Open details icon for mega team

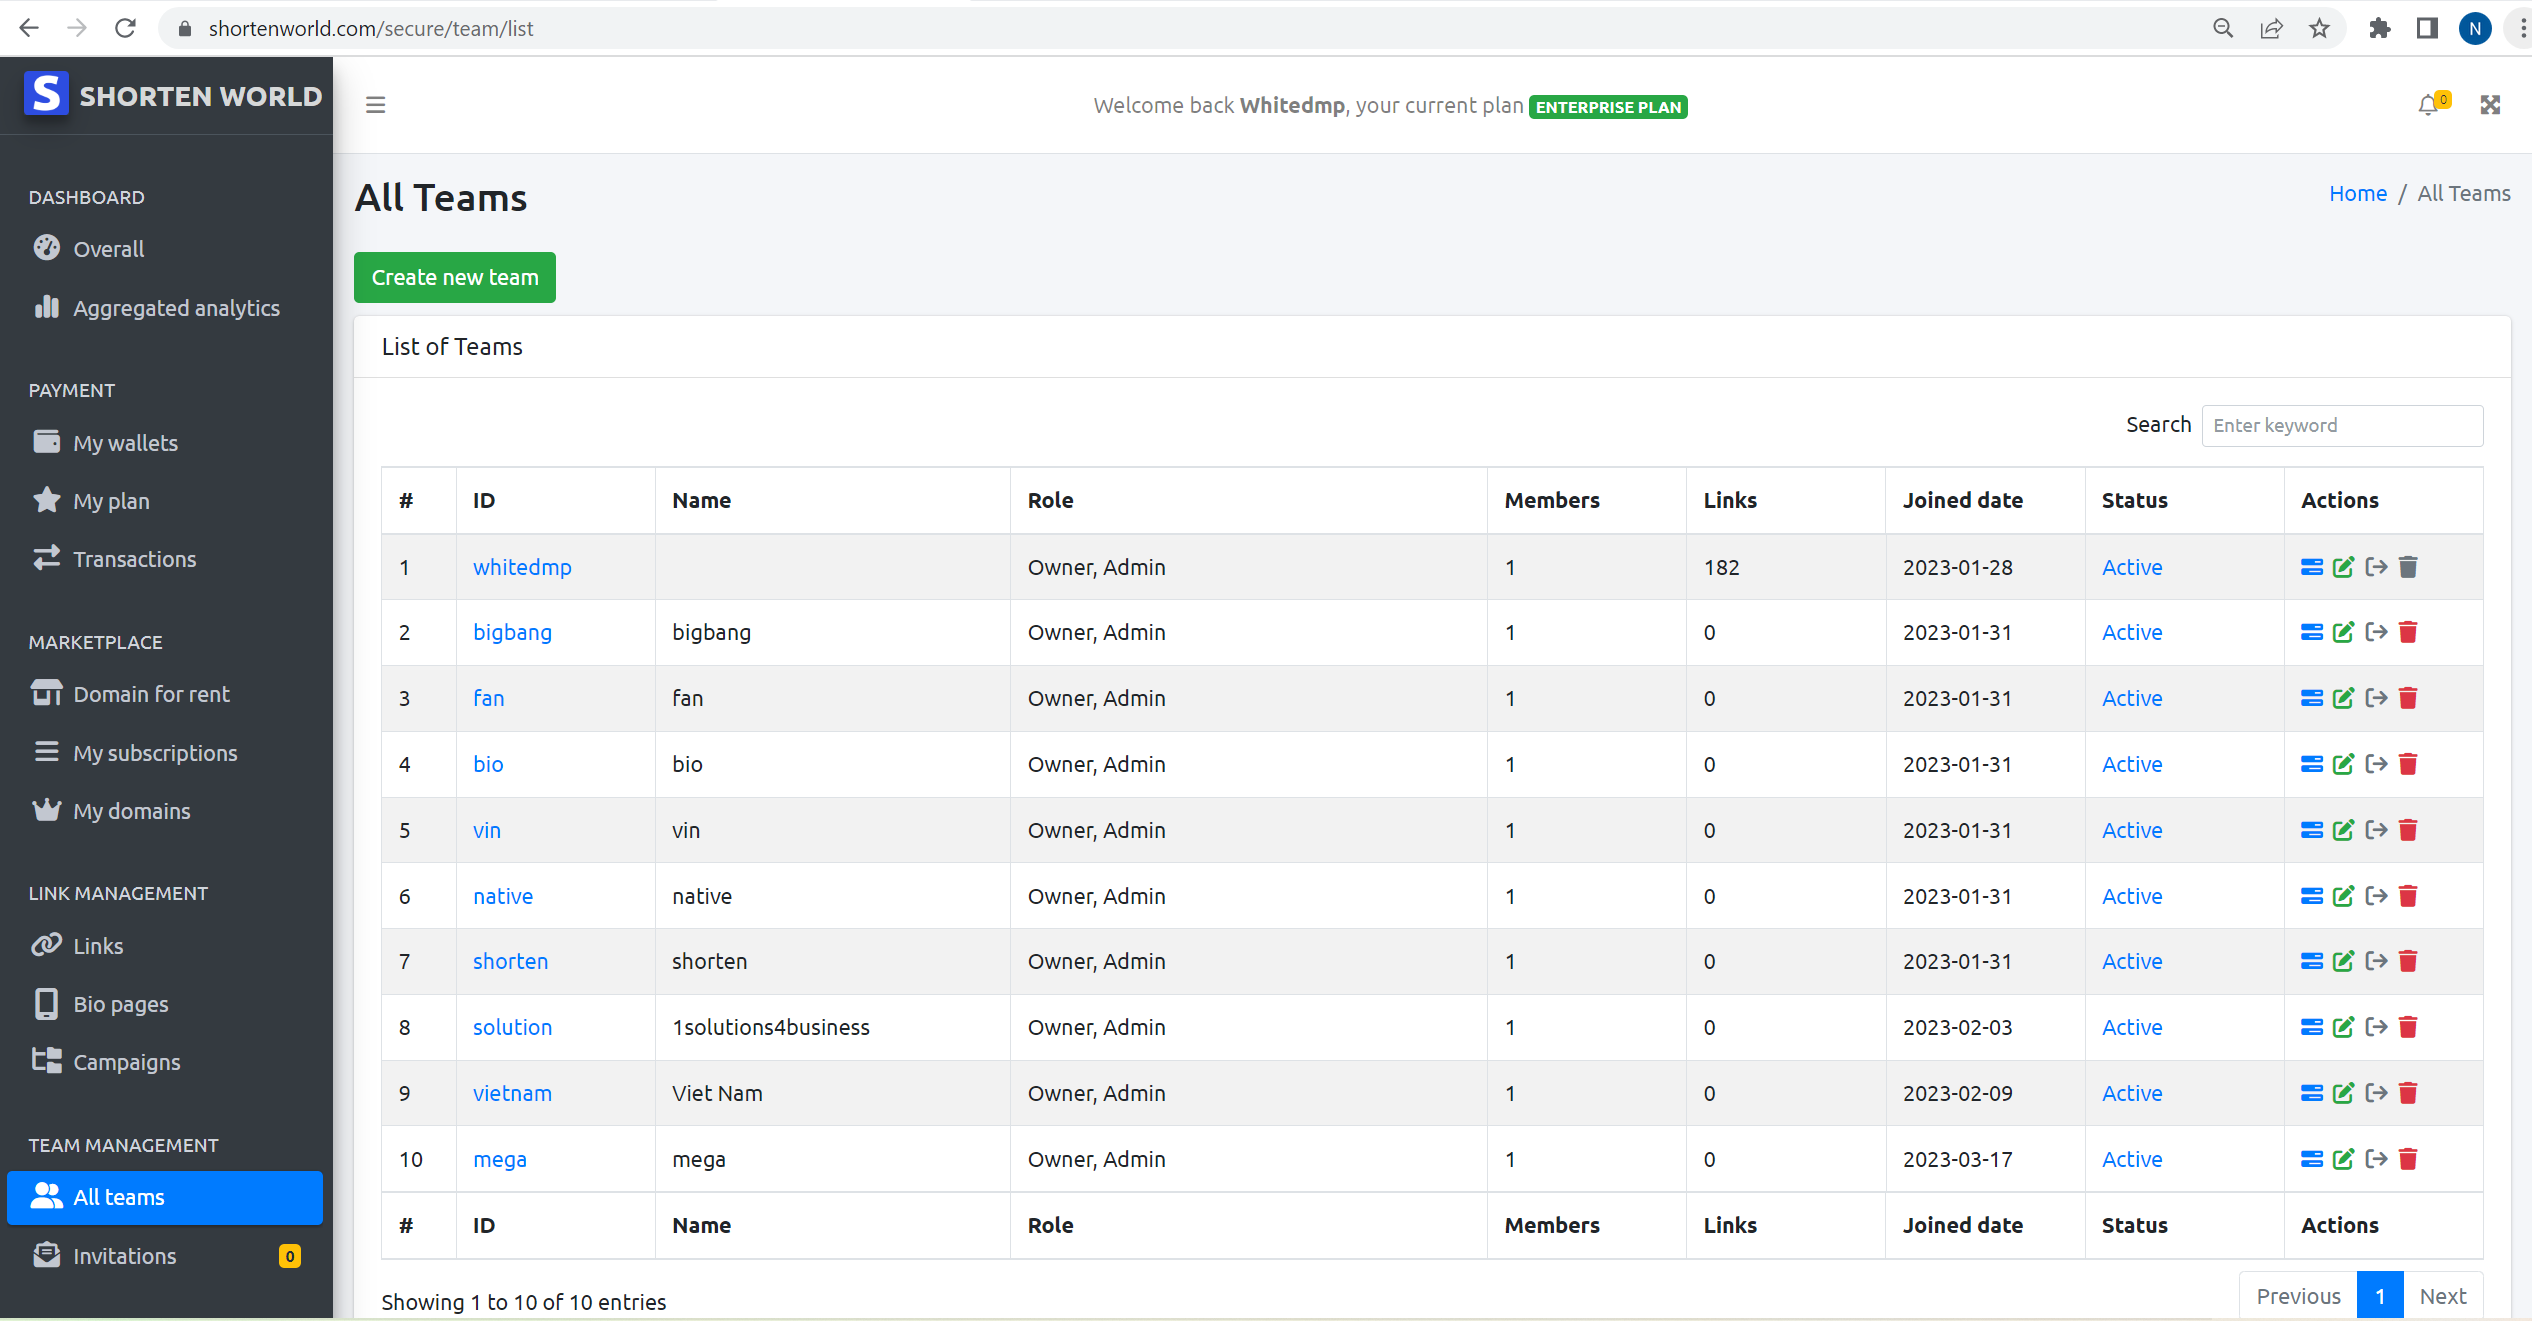[x=2311, y=1159]
